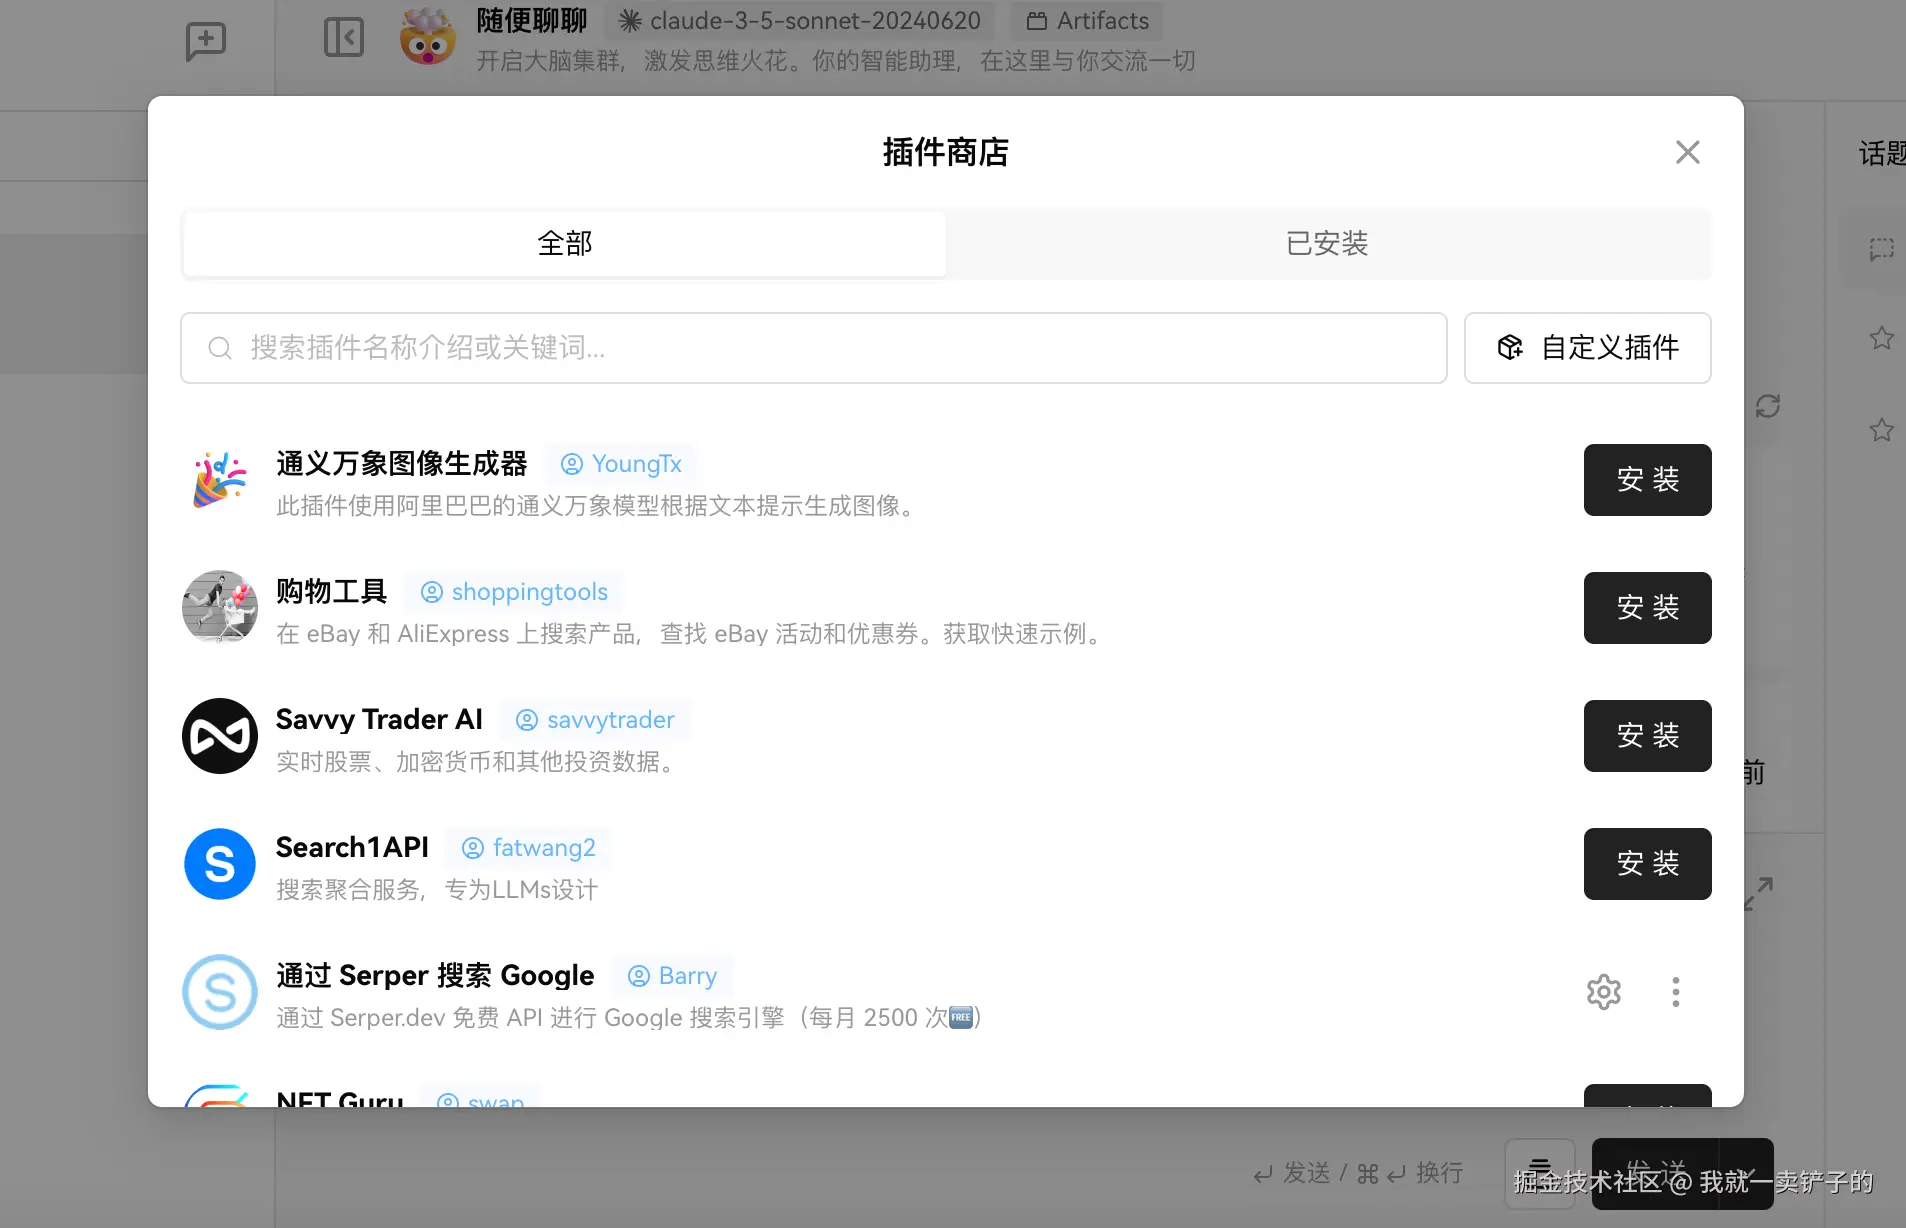
Task: Install the 购物工具 plugin
Action: [1647, 608]
